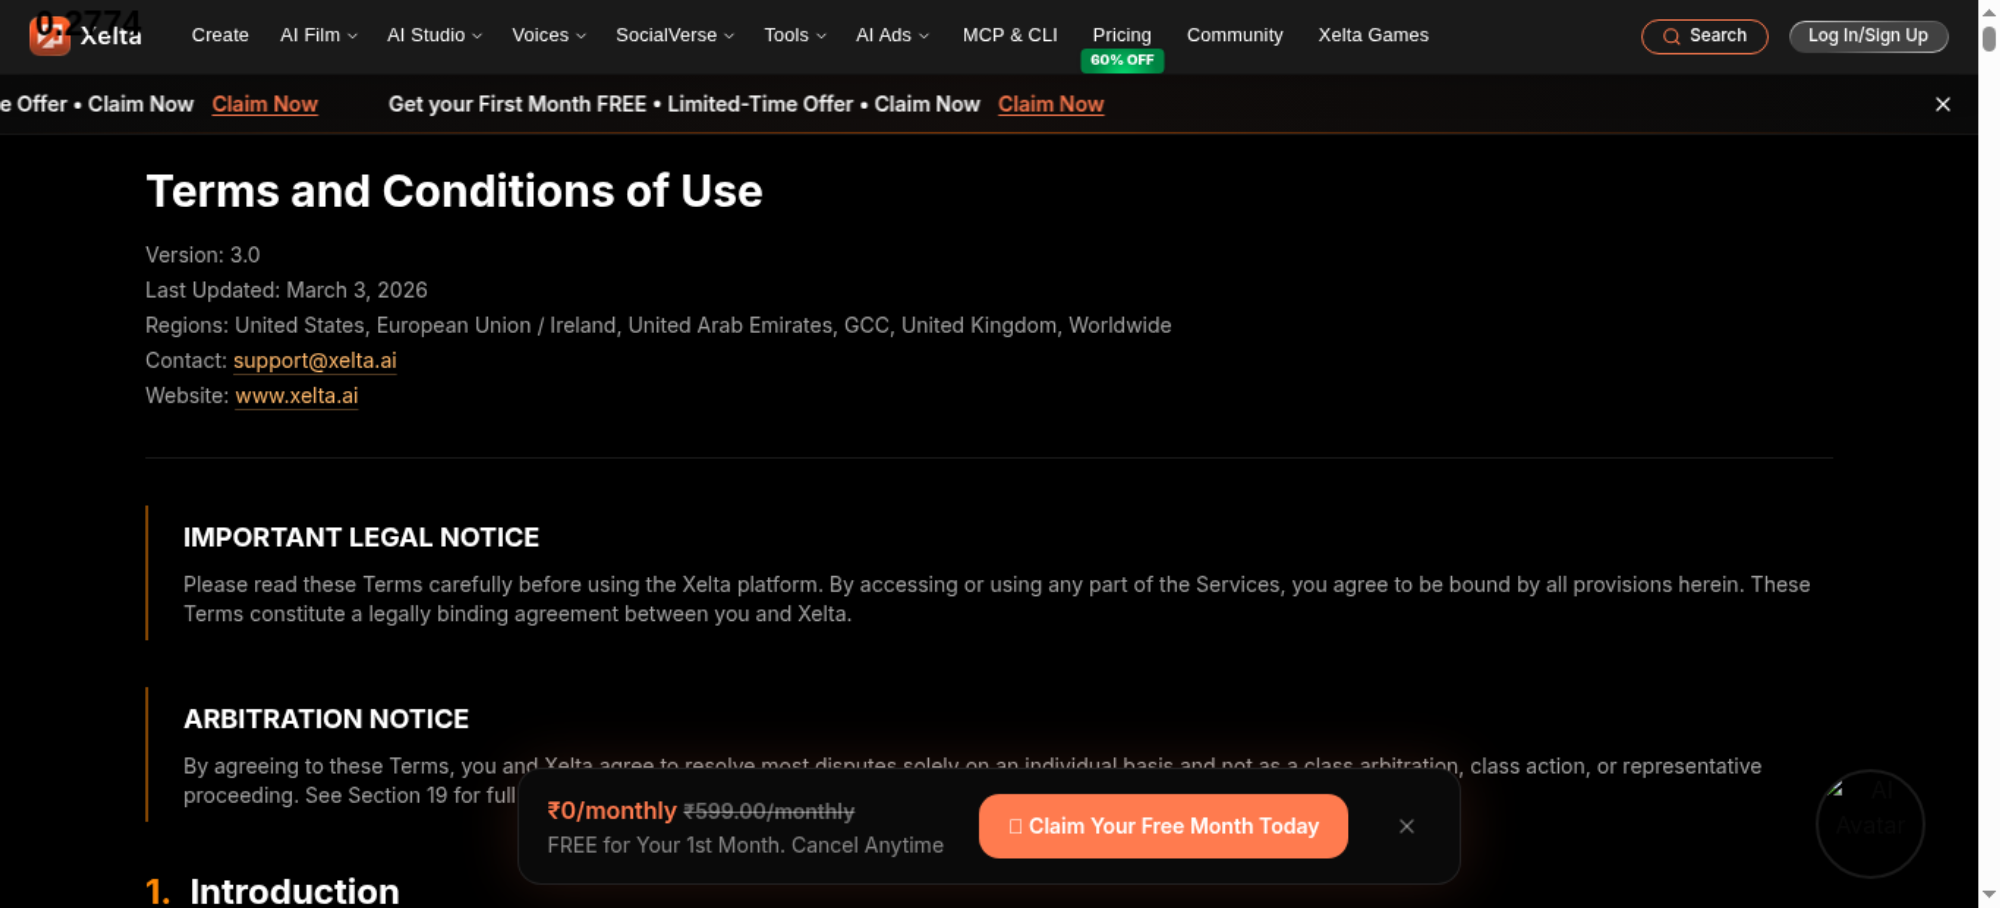Click the 'ARBITRATION NOTICE' heading
Screen dimensions: 2000x908
pos(326,719)
